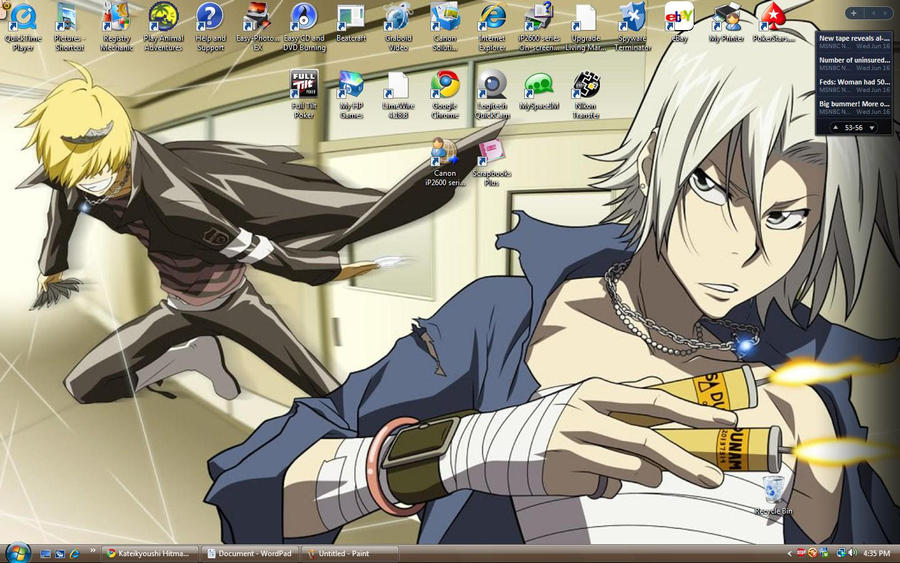
Task: Open Easy CD and DVD Burning
Action: tap(304, 27)
